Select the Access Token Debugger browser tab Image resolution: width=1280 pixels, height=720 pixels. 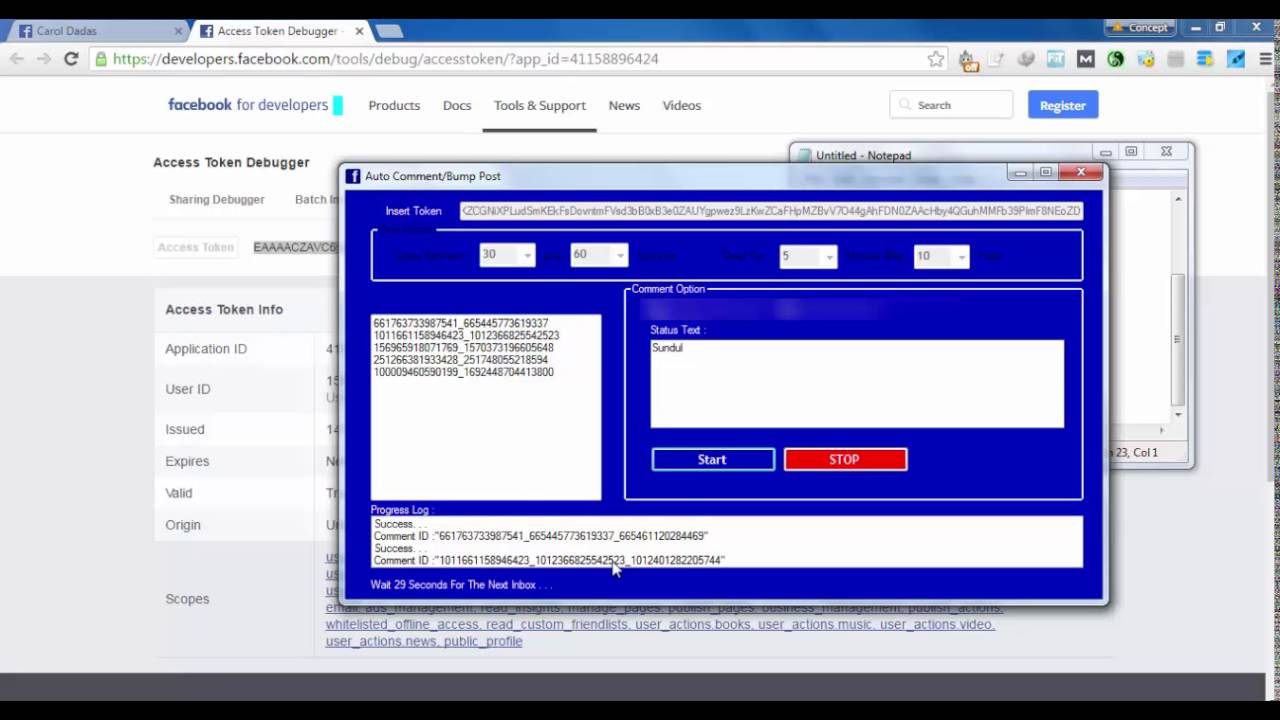coord(280,31)
